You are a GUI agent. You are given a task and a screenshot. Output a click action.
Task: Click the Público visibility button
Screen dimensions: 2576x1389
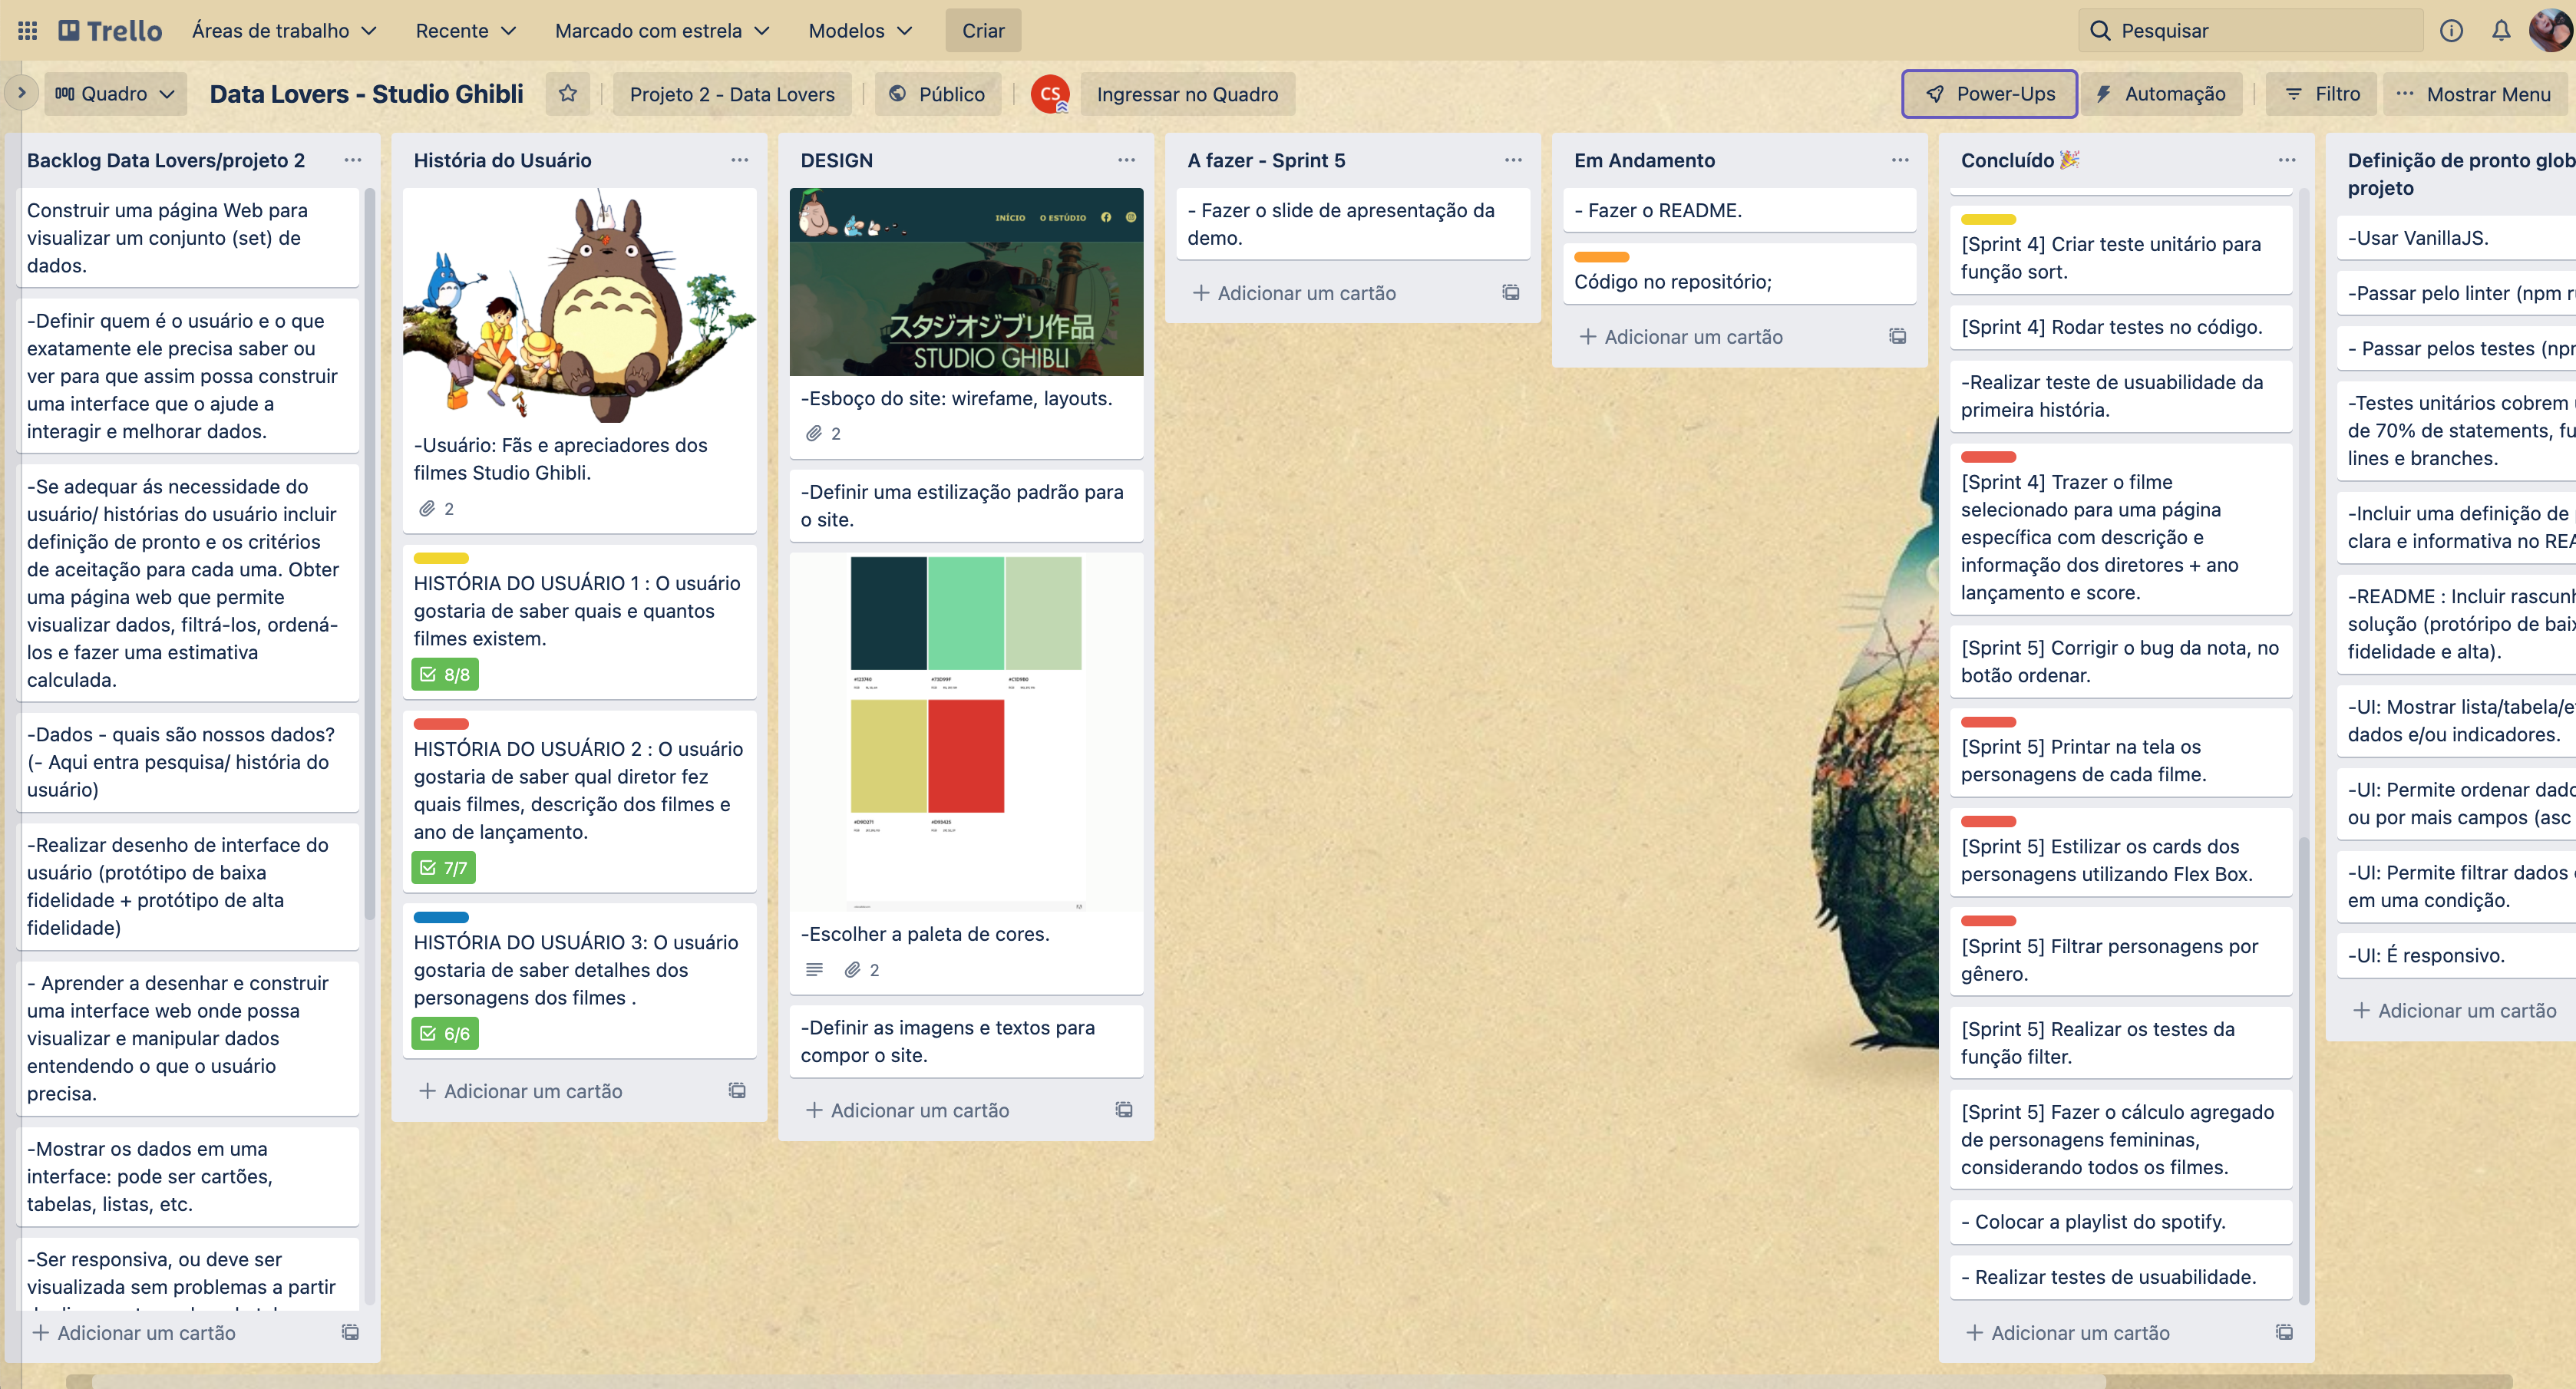tap(937, 94)
